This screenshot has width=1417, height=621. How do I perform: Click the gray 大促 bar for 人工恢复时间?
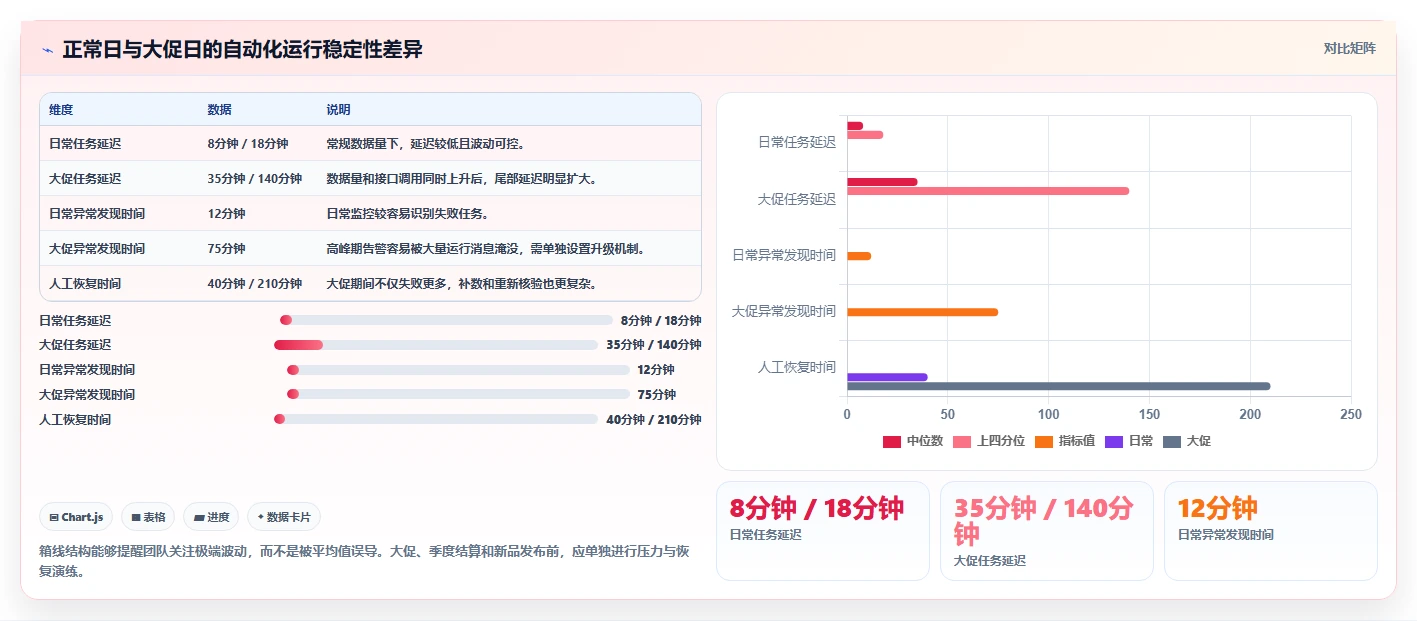1059,386
